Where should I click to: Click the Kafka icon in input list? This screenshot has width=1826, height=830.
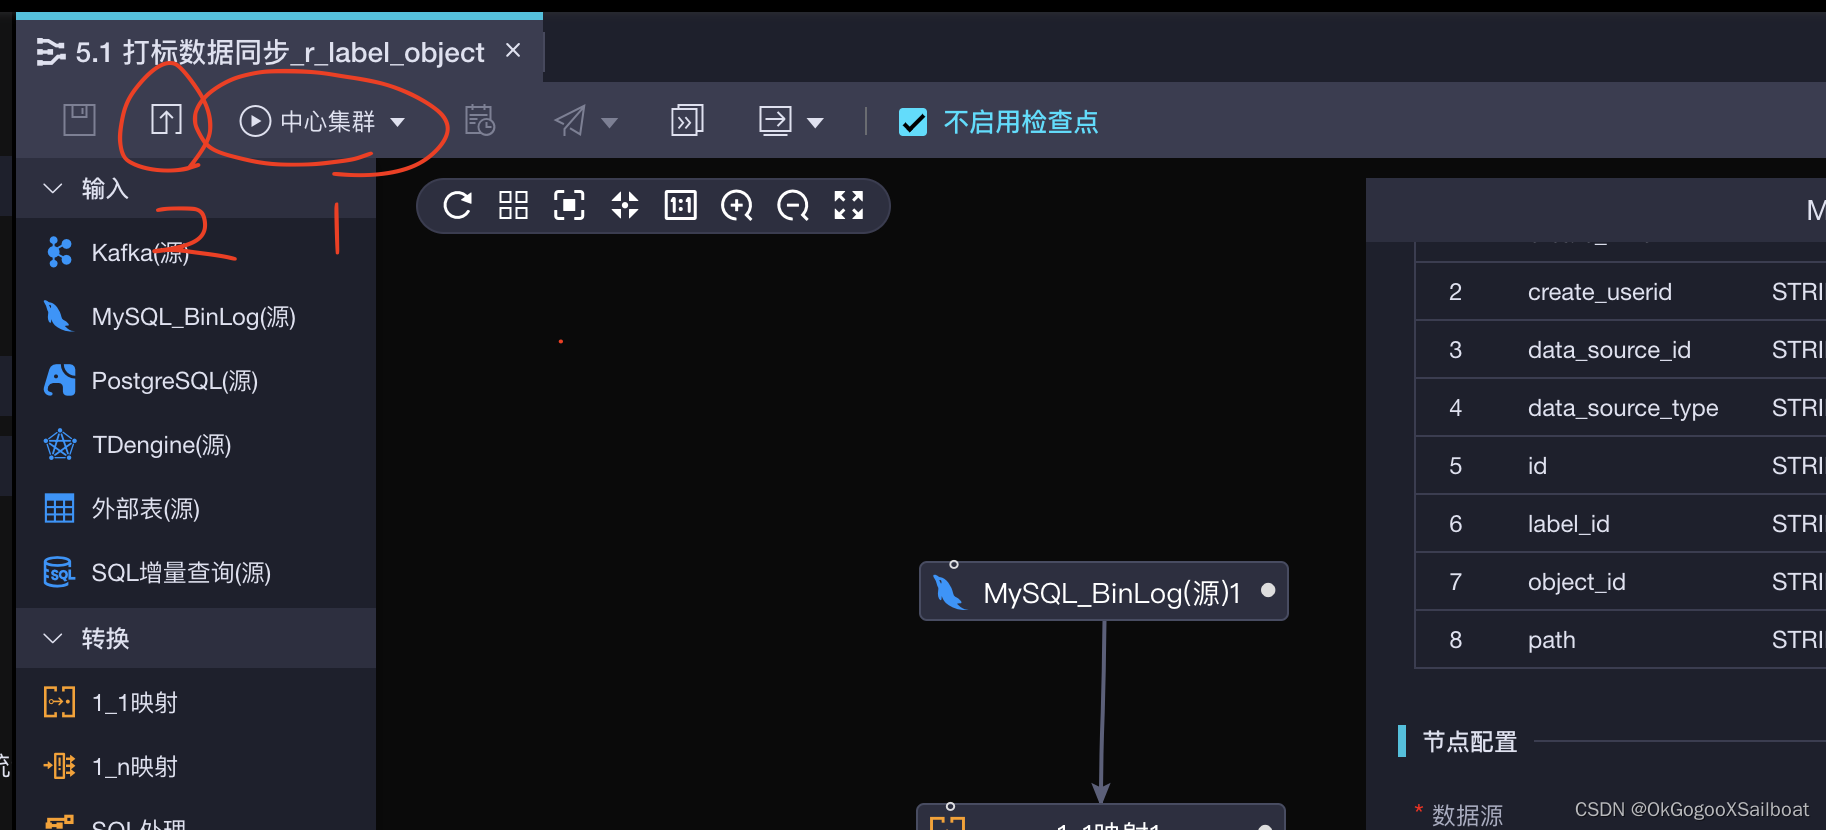(x=60, y=252)
